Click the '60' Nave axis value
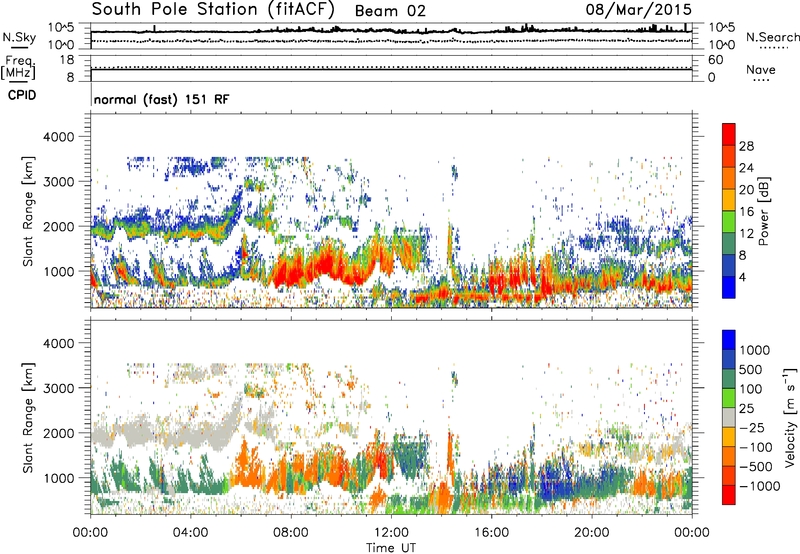 tap(715, 60)
